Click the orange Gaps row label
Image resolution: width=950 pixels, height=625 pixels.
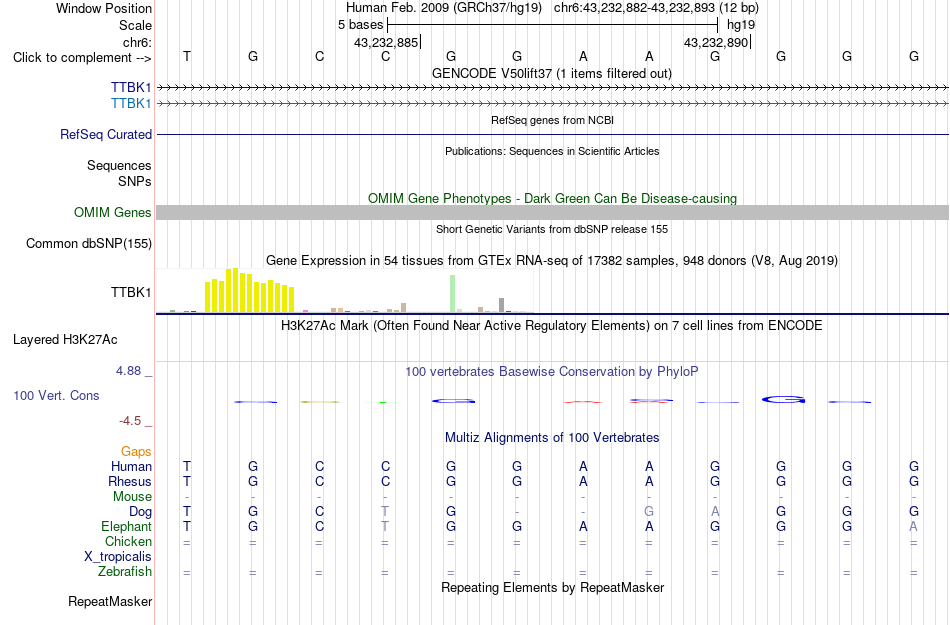[x=136, y=451]
